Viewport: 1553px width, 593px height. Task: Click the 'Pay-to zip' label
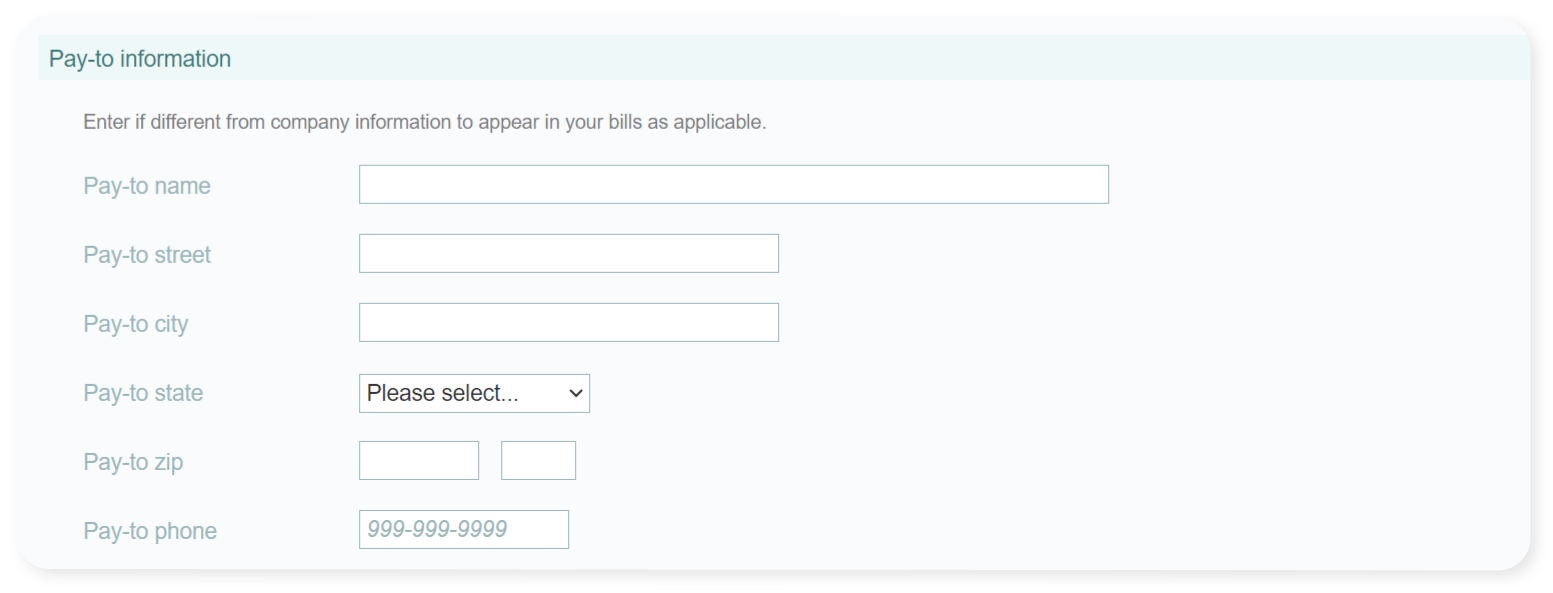[x=133, y=462]
